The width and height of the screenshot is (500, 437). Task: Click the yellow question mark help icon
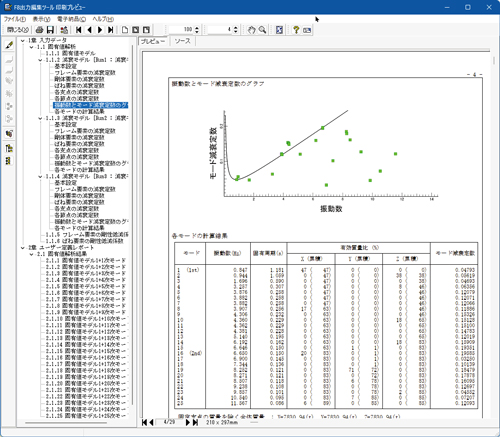pyautogui.click(x=296, y=30)
